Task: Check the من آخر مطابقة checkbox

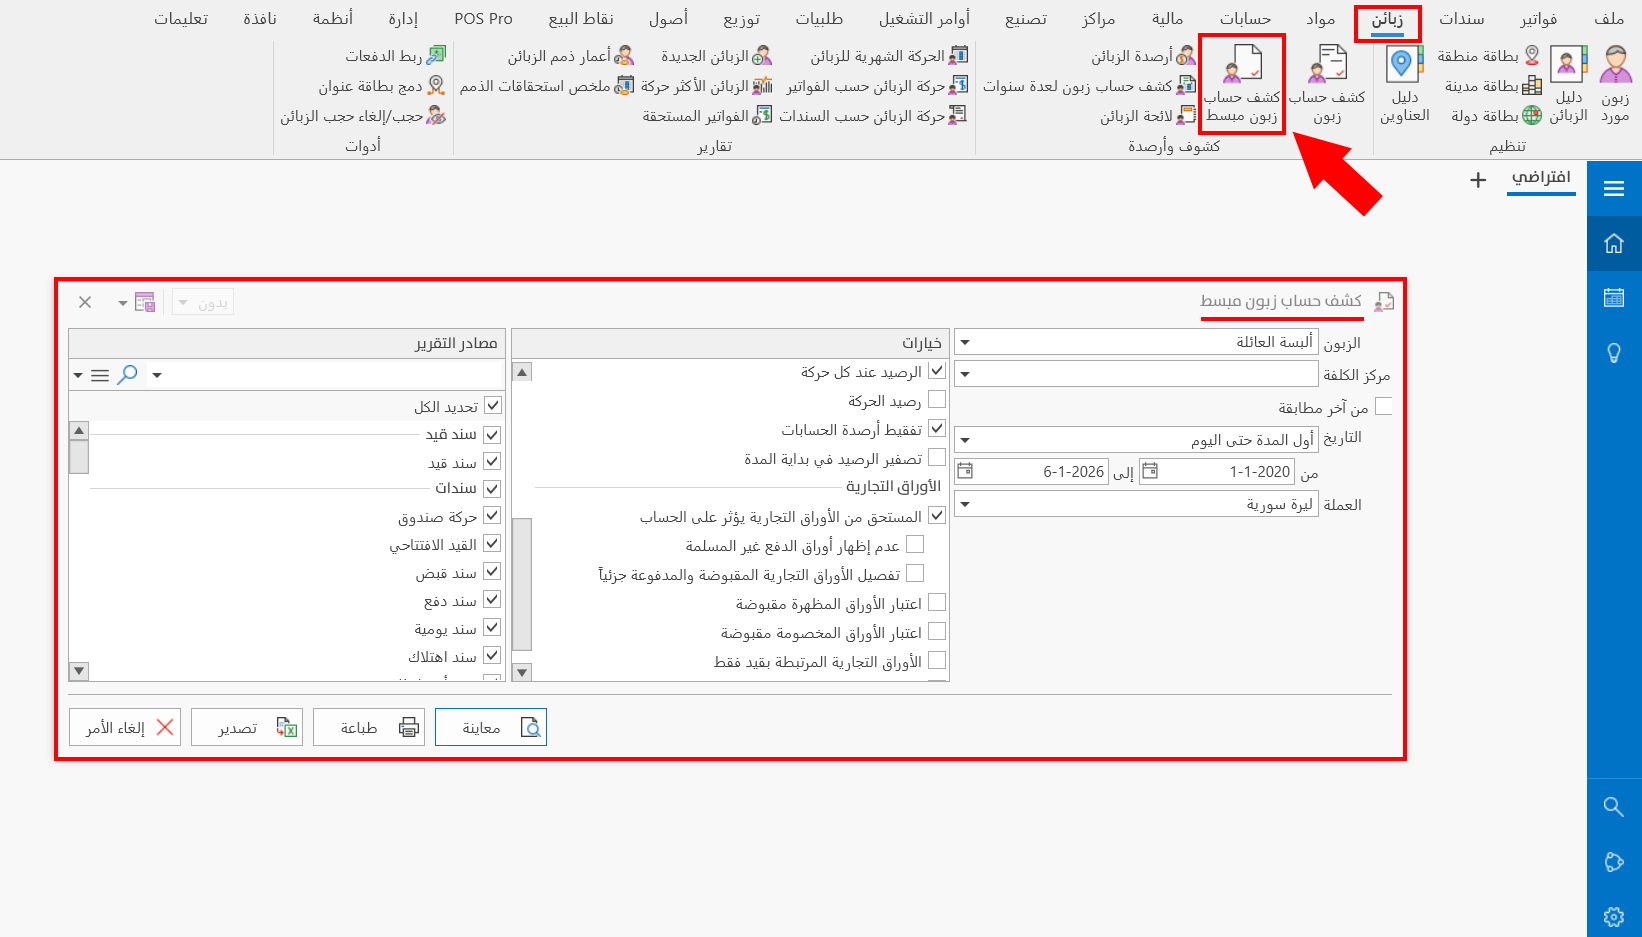Action: pyautogui.click(x=1384, y=406)
